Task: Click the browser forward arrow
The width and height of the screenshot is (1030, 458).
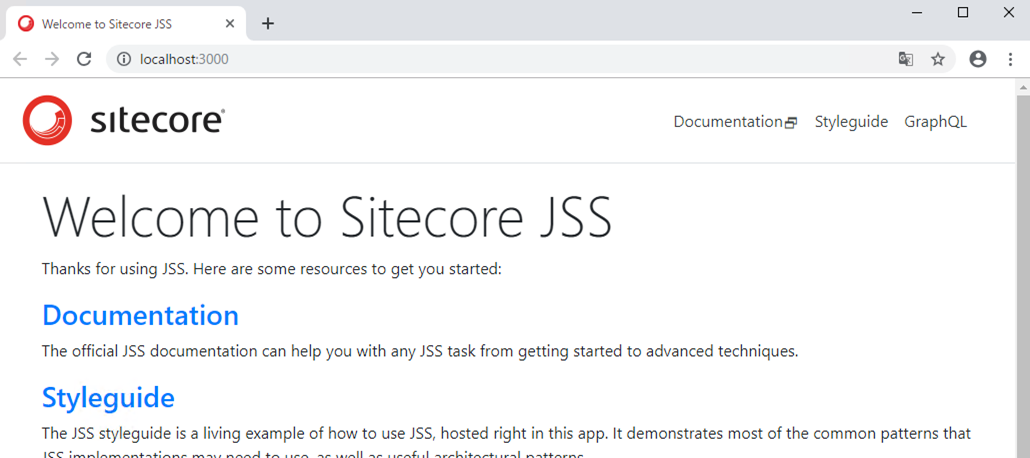Action: tap(52, 59)
